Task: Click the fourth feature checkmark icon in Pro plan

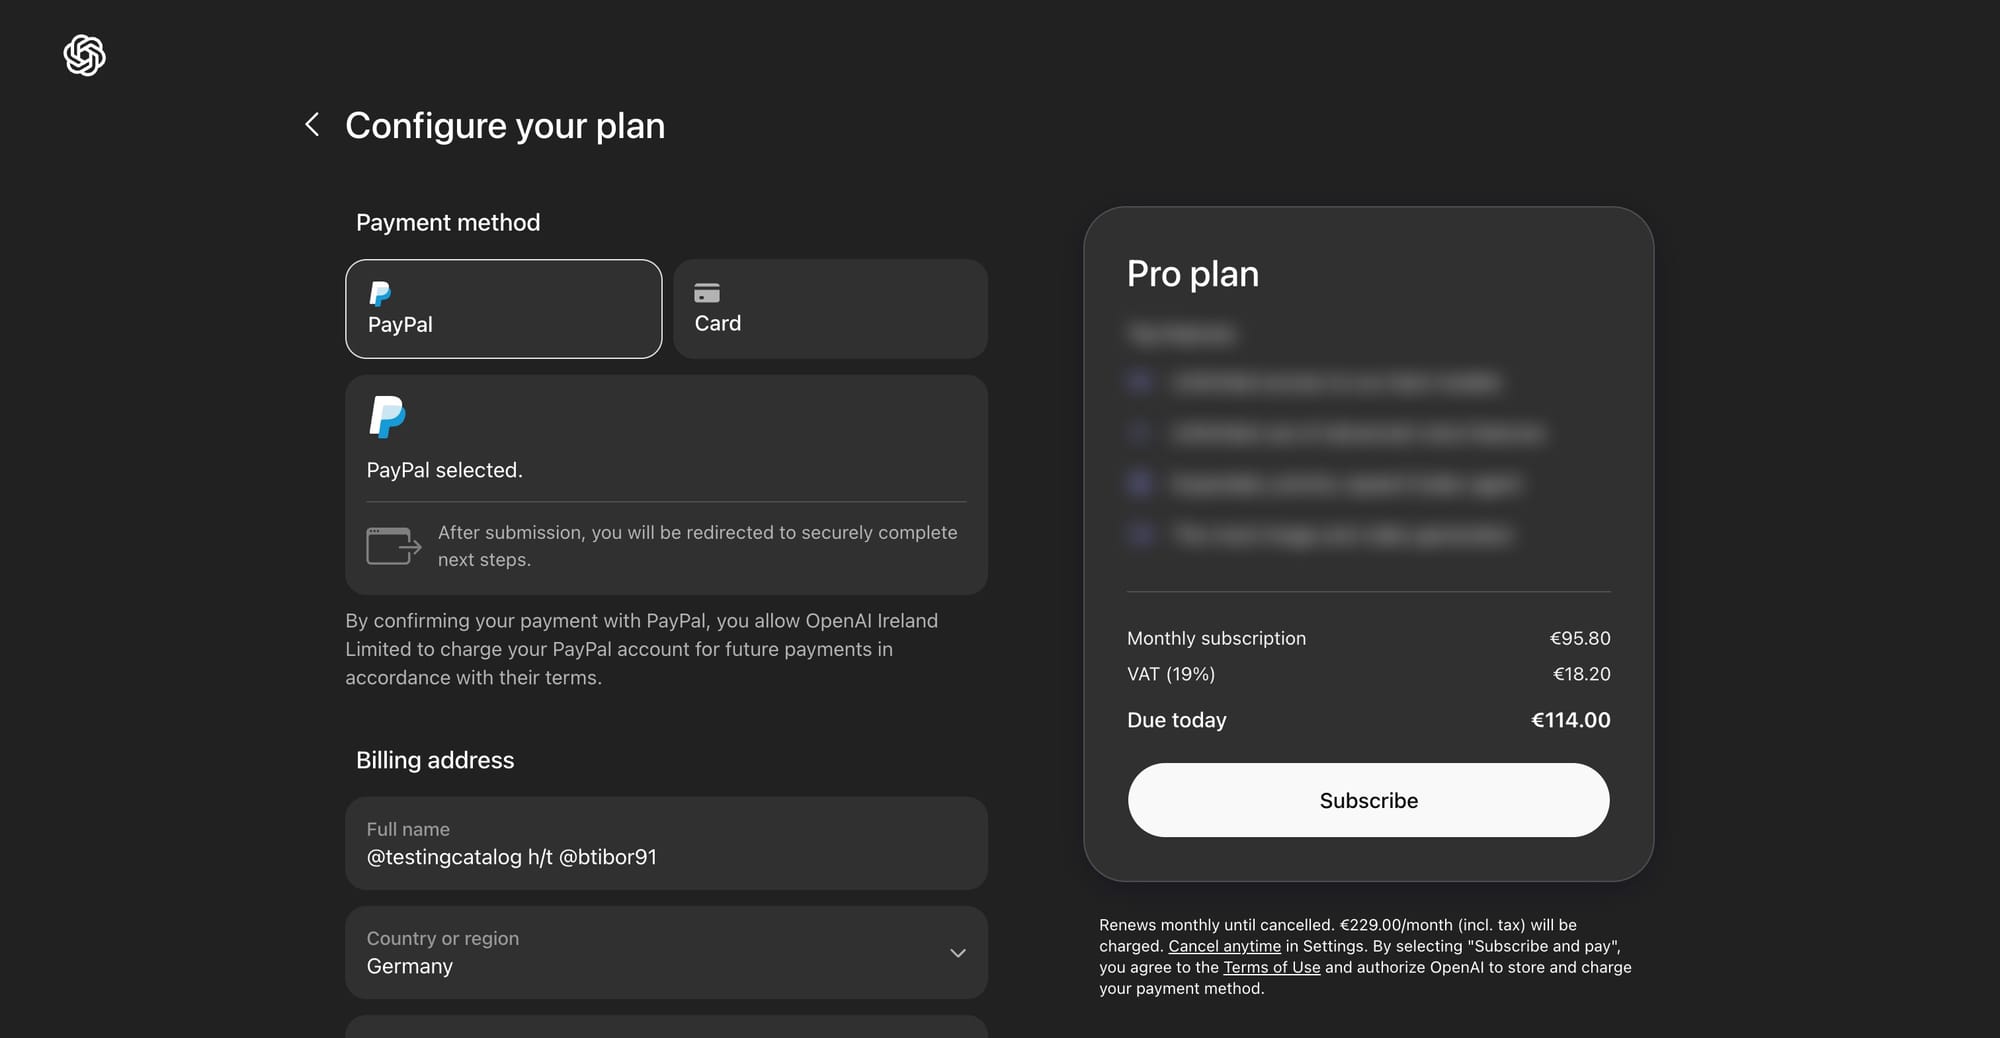Action: tap(1140, 534)
